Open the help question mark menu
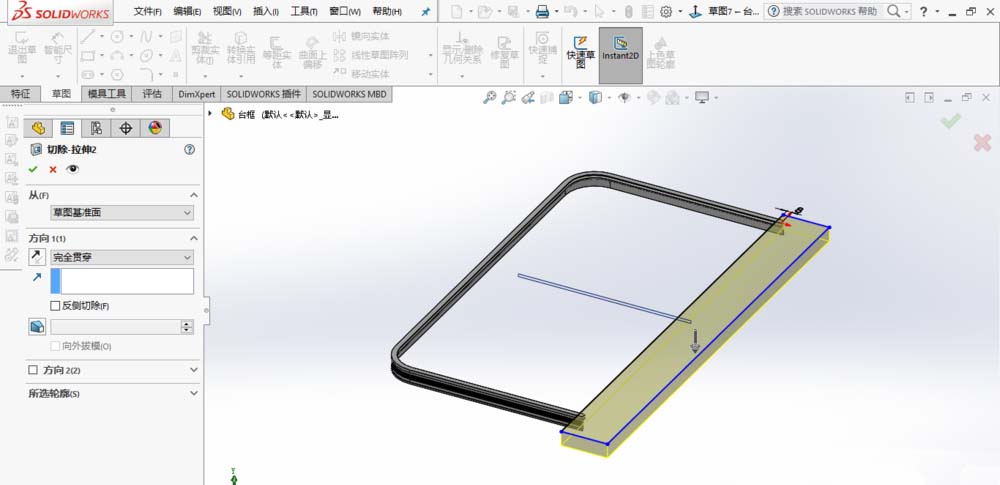Viewport: 1000px width, 485px height. click(x=923, y=11)
